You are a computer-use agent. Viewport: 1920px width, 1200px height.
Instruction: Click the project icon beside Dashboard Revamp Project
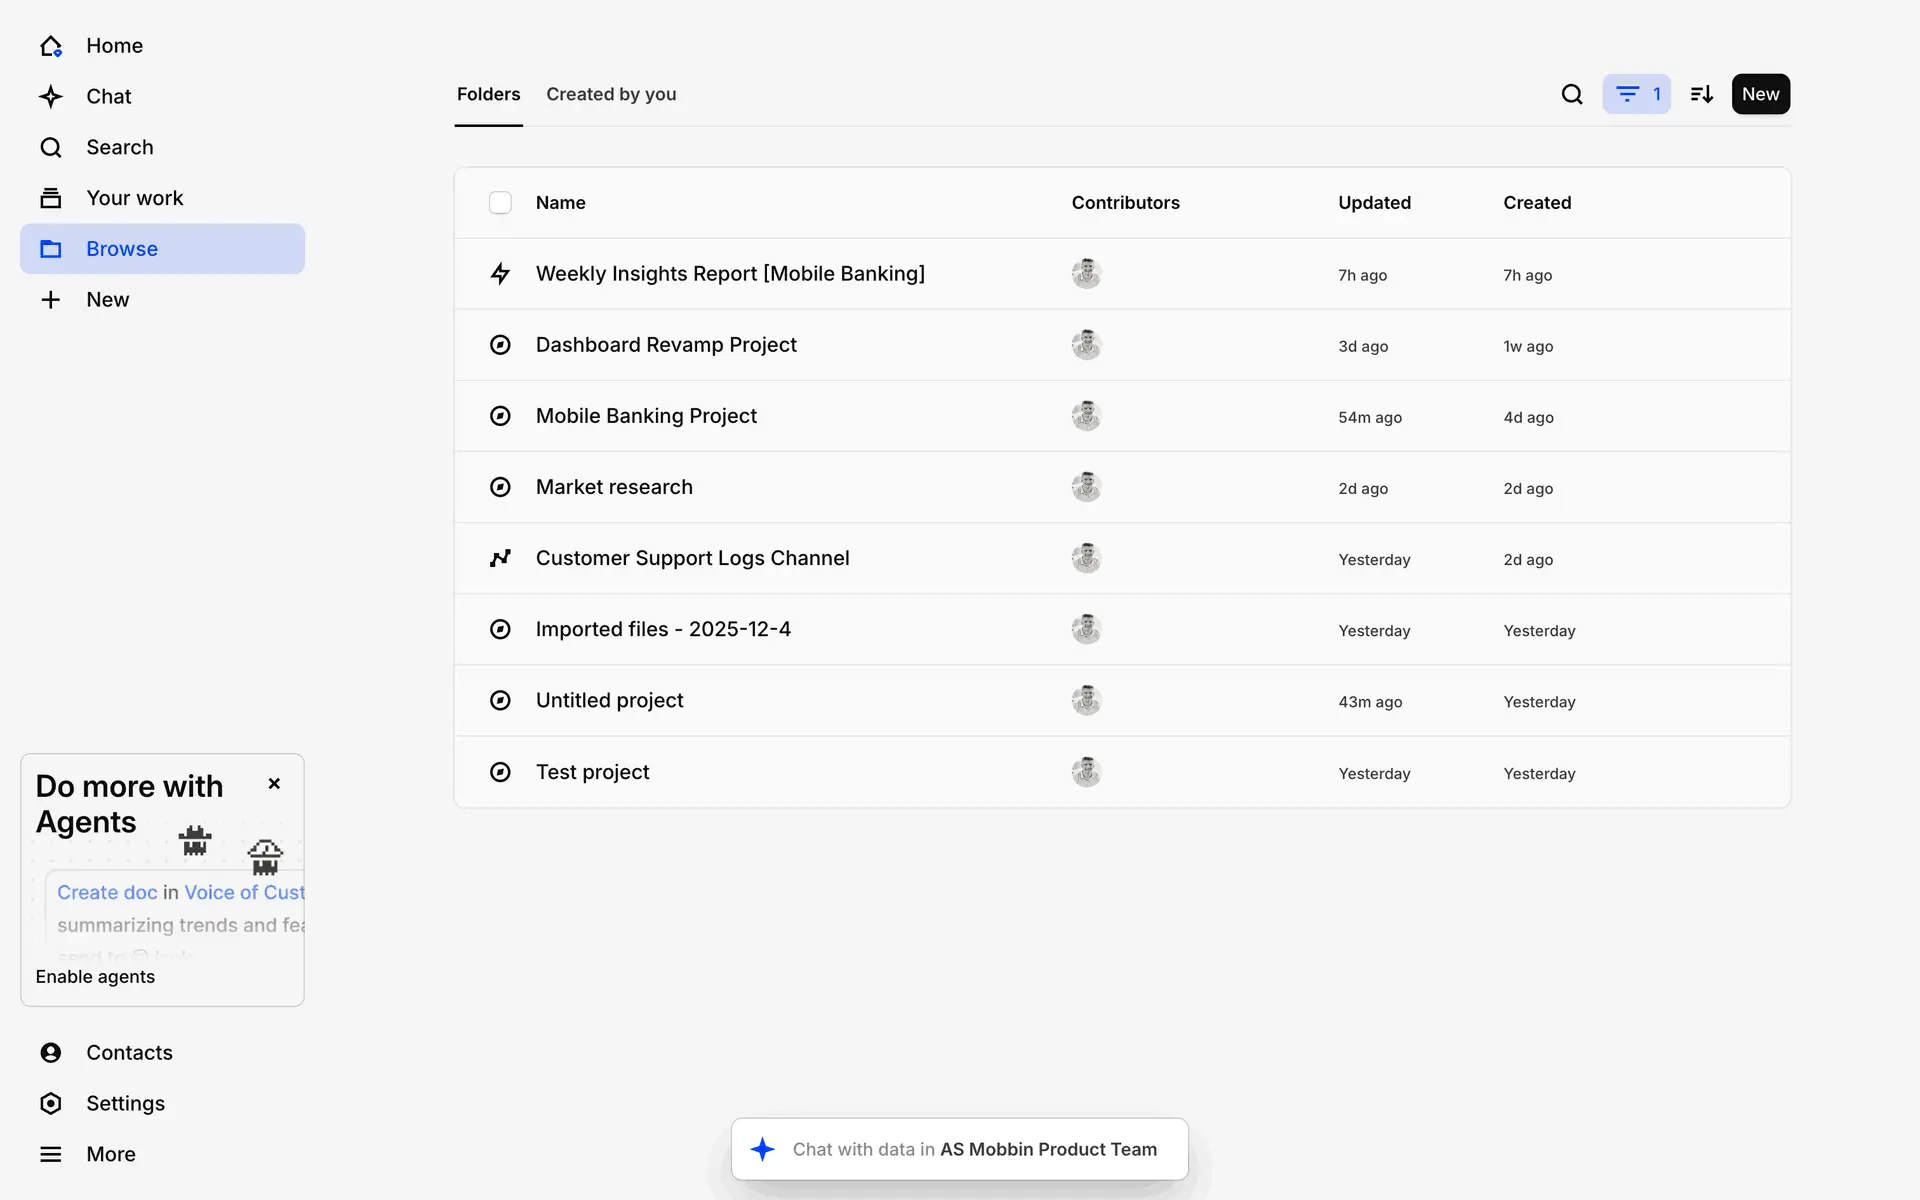point(500,345)
